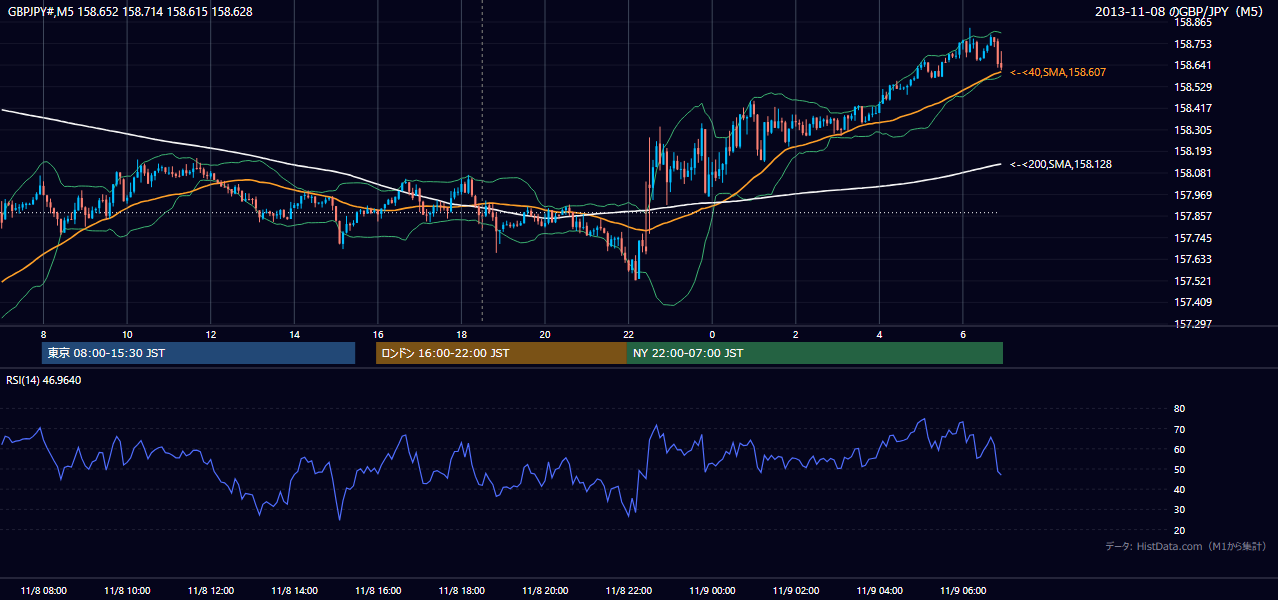Click price axis value 158.641
The image size is (1278, 600).
1193,66
